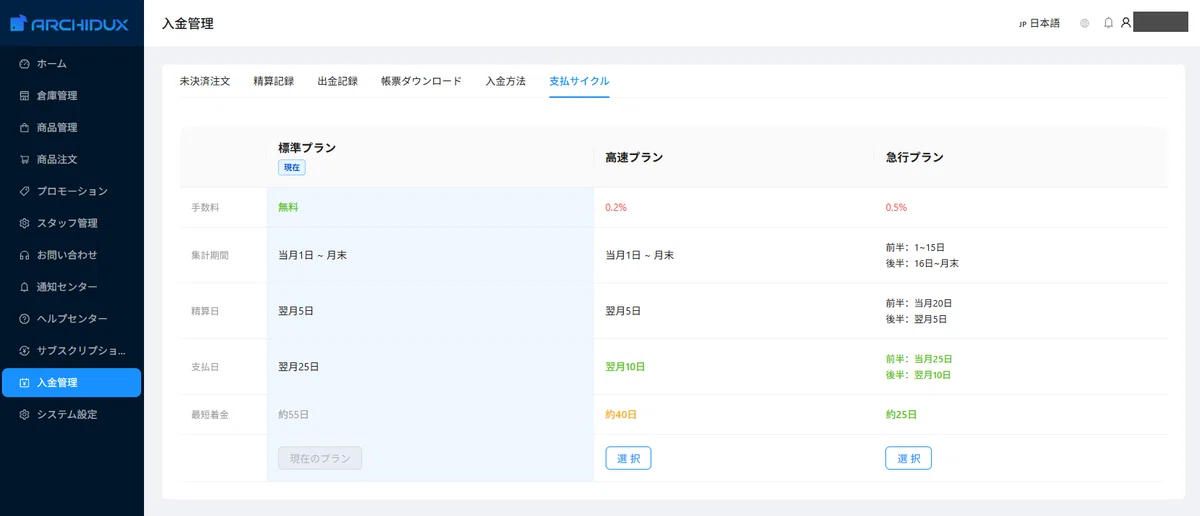The height and width of the screenshot is (516, 1200).
Task: Open ヘルプセンター
Action: click(x=72, y=319)
